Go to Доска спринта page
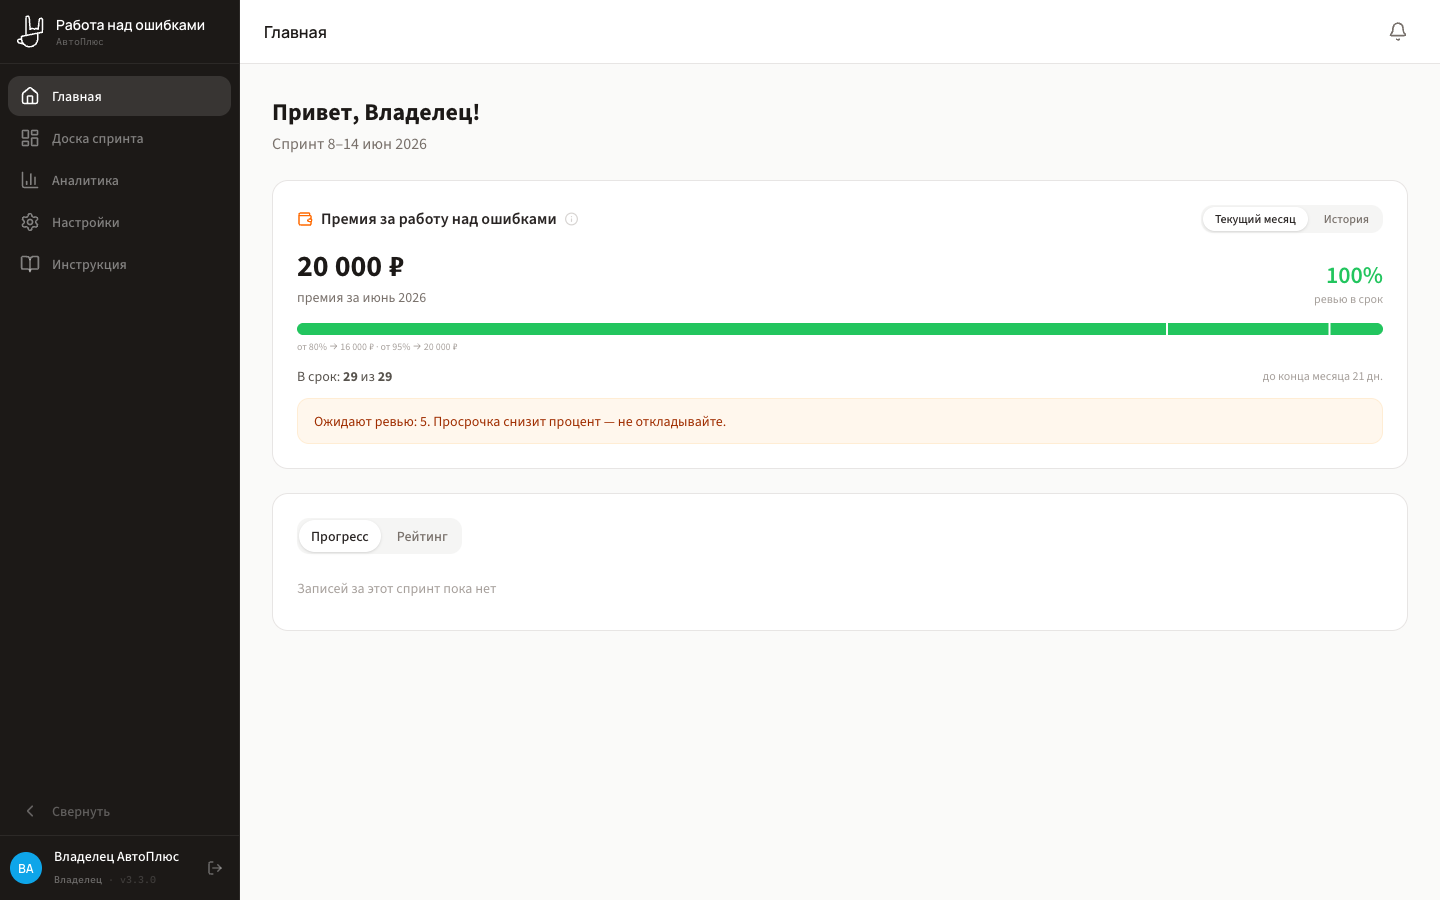This screenshot has width=1440, height=900. pyautogui.click(x=119, y=138)
